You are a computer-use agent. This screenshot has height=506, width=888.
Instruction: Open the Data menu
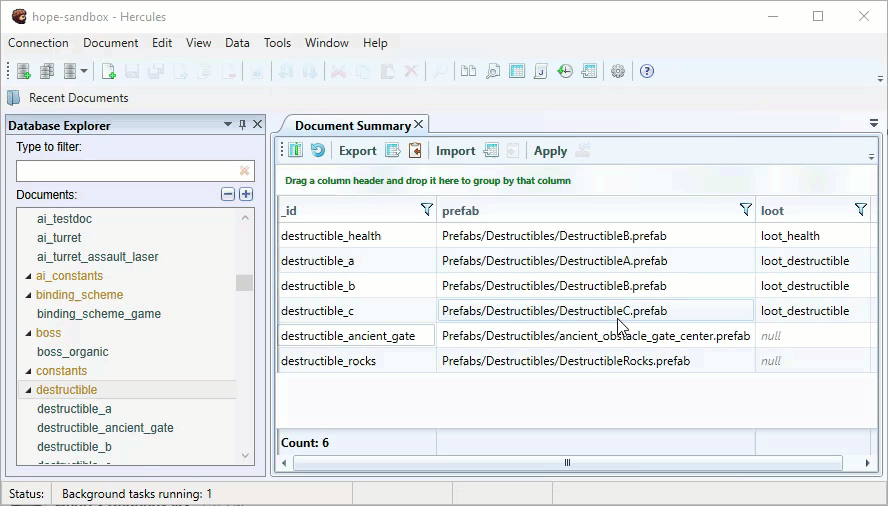tap(237, 43)
